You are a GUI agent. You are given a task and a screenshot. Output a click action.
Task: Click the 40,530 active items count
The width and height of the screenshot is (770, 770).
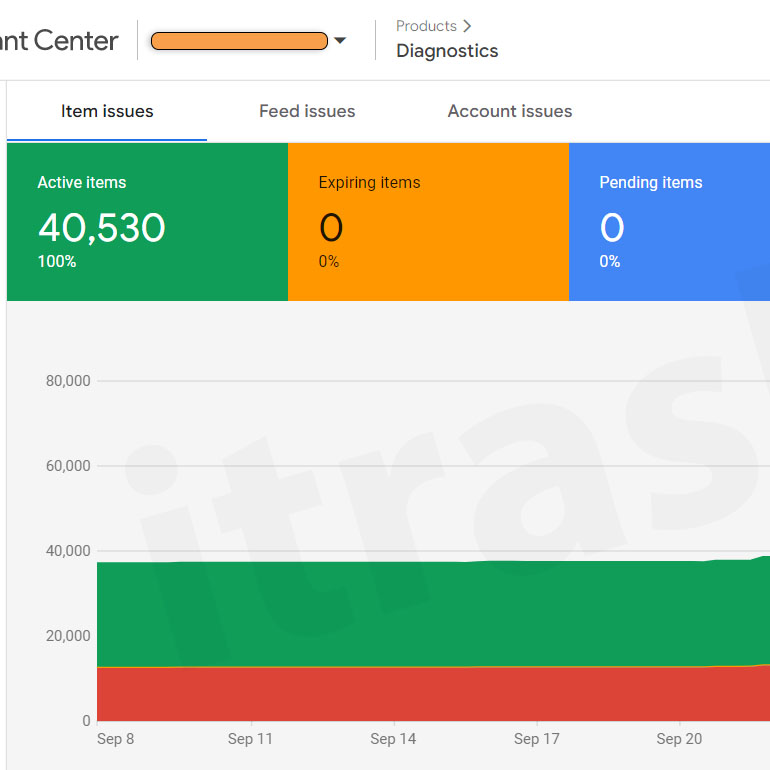coord(102,228)
